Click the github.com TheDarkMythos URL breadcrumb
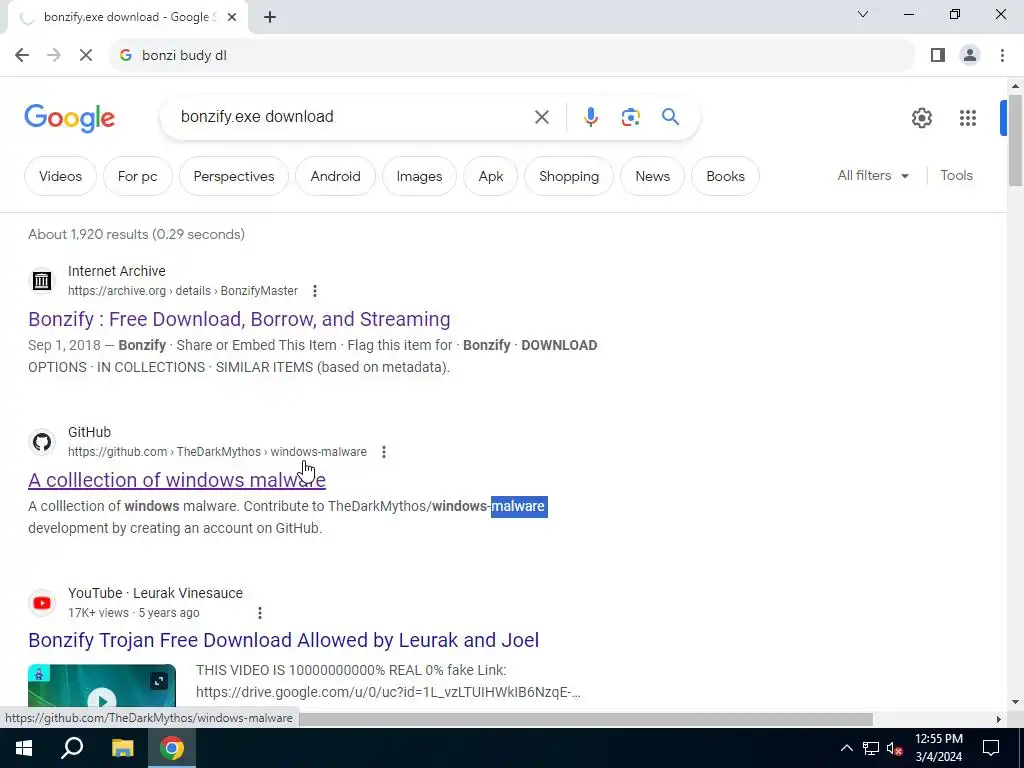This screenshot has width=1024, height=768. (x=217, y=452)
